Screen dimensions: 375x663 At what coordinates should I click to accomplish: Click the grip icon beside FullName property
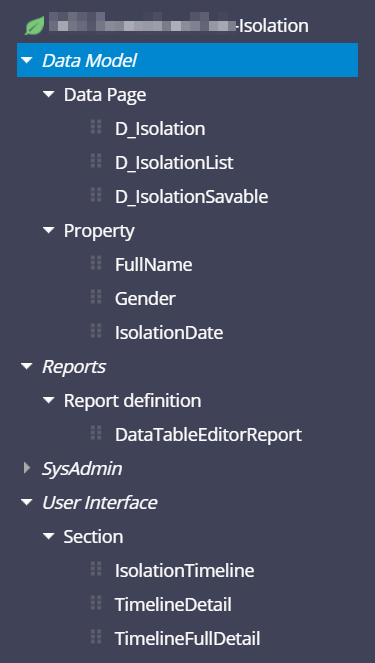pyautogui.click(x=96, y=263)
